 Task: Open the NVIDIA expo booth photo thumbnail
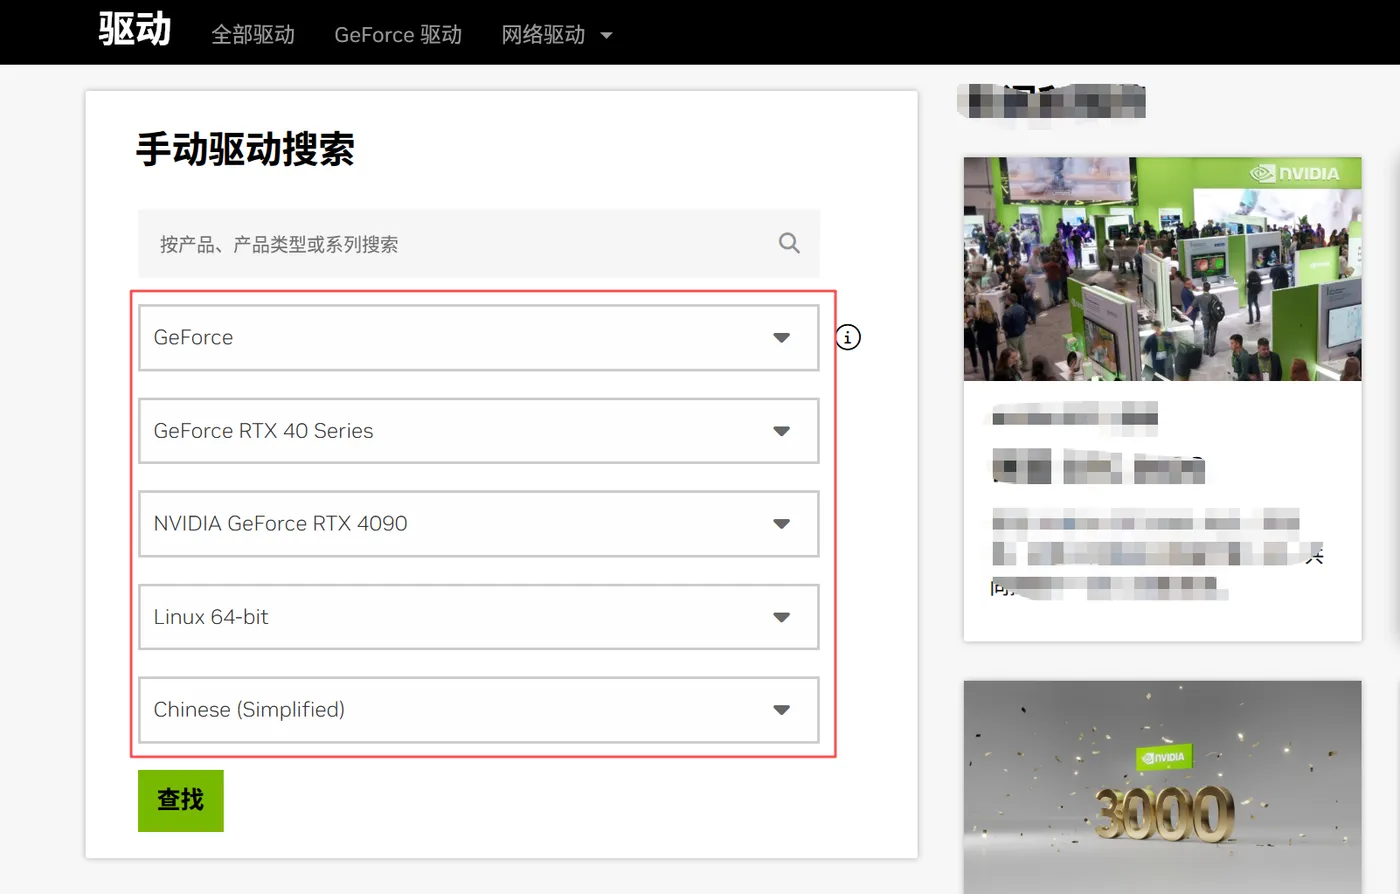1162,269
